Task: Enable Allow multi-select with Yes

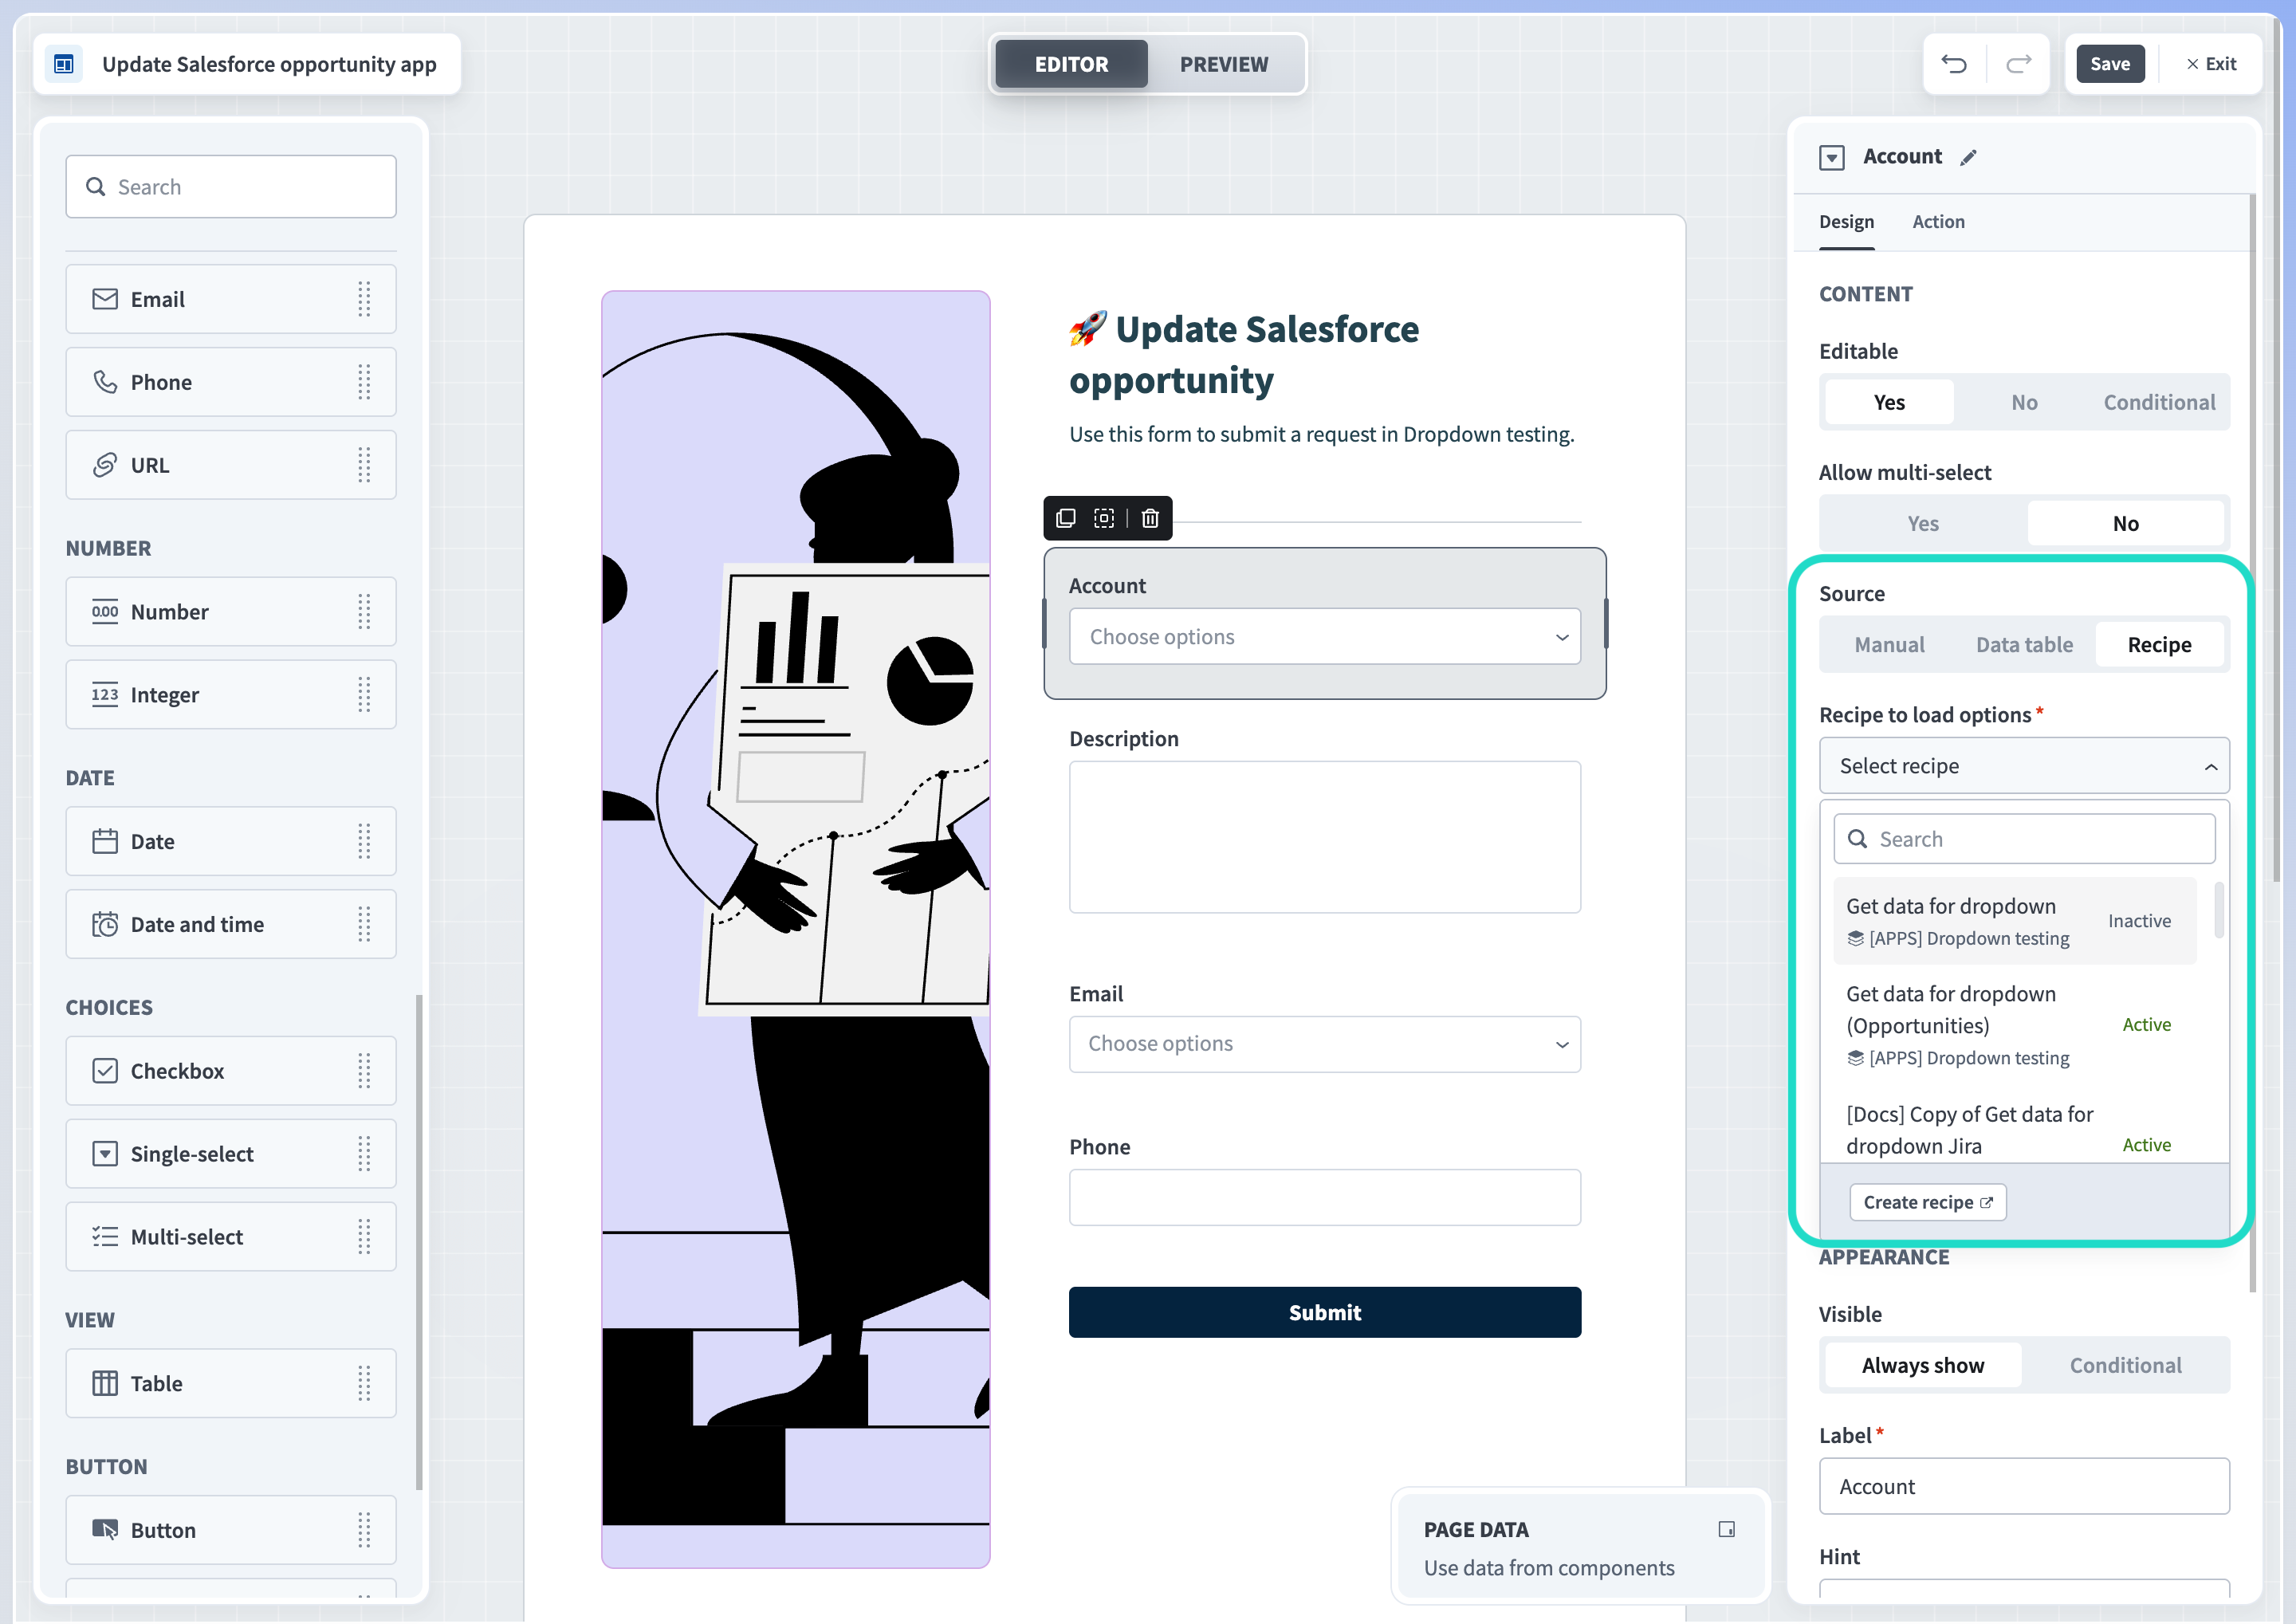Action: click(x=1923, y=523)
